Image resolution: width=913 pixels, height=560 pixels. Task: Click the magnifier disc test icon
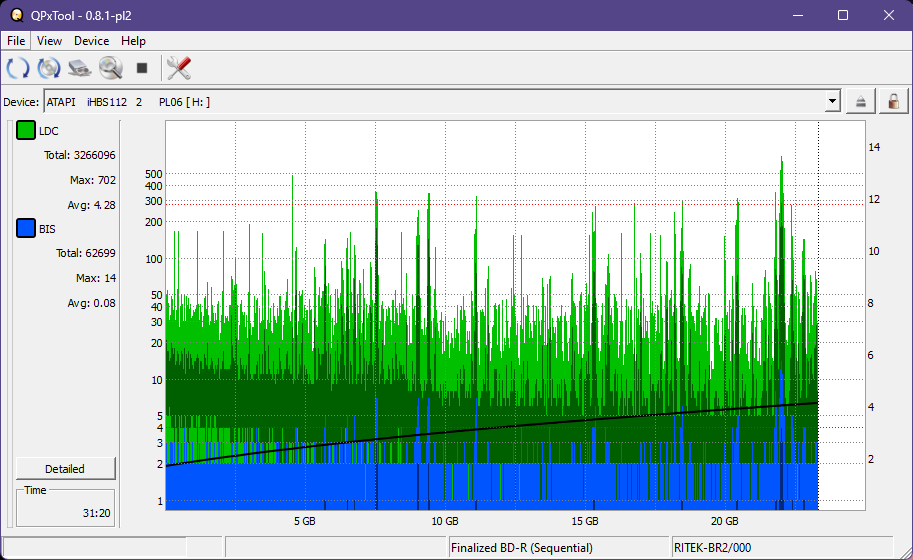(x=111, y=68)
